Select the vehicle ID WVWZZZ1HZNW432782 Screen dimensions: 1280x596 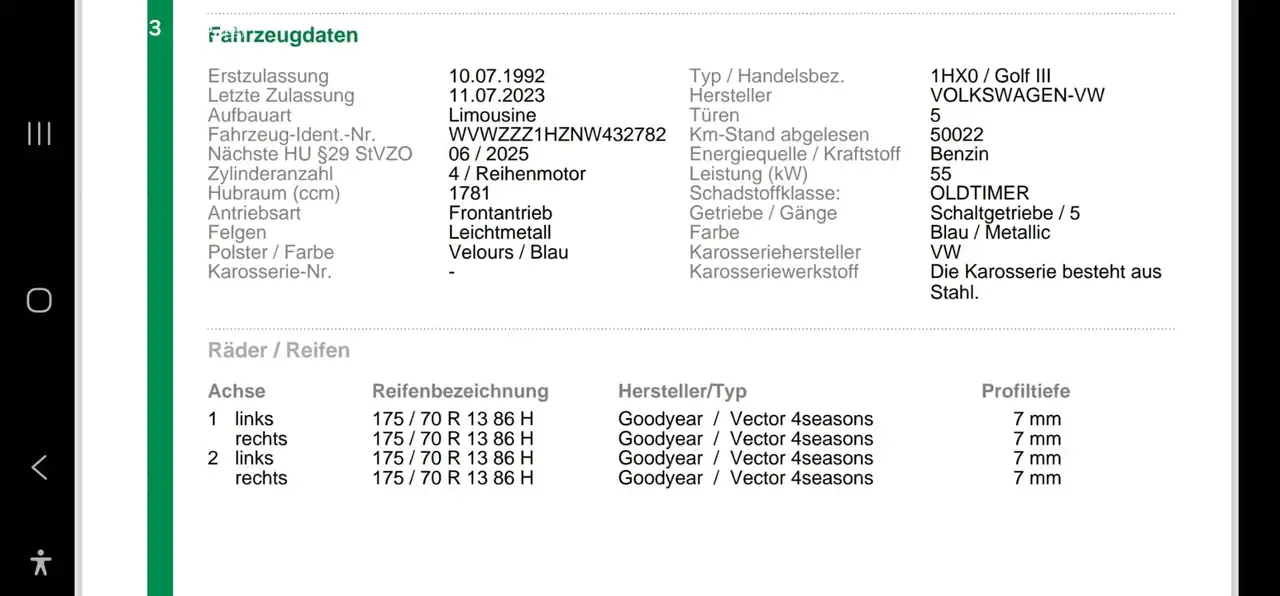557,135
